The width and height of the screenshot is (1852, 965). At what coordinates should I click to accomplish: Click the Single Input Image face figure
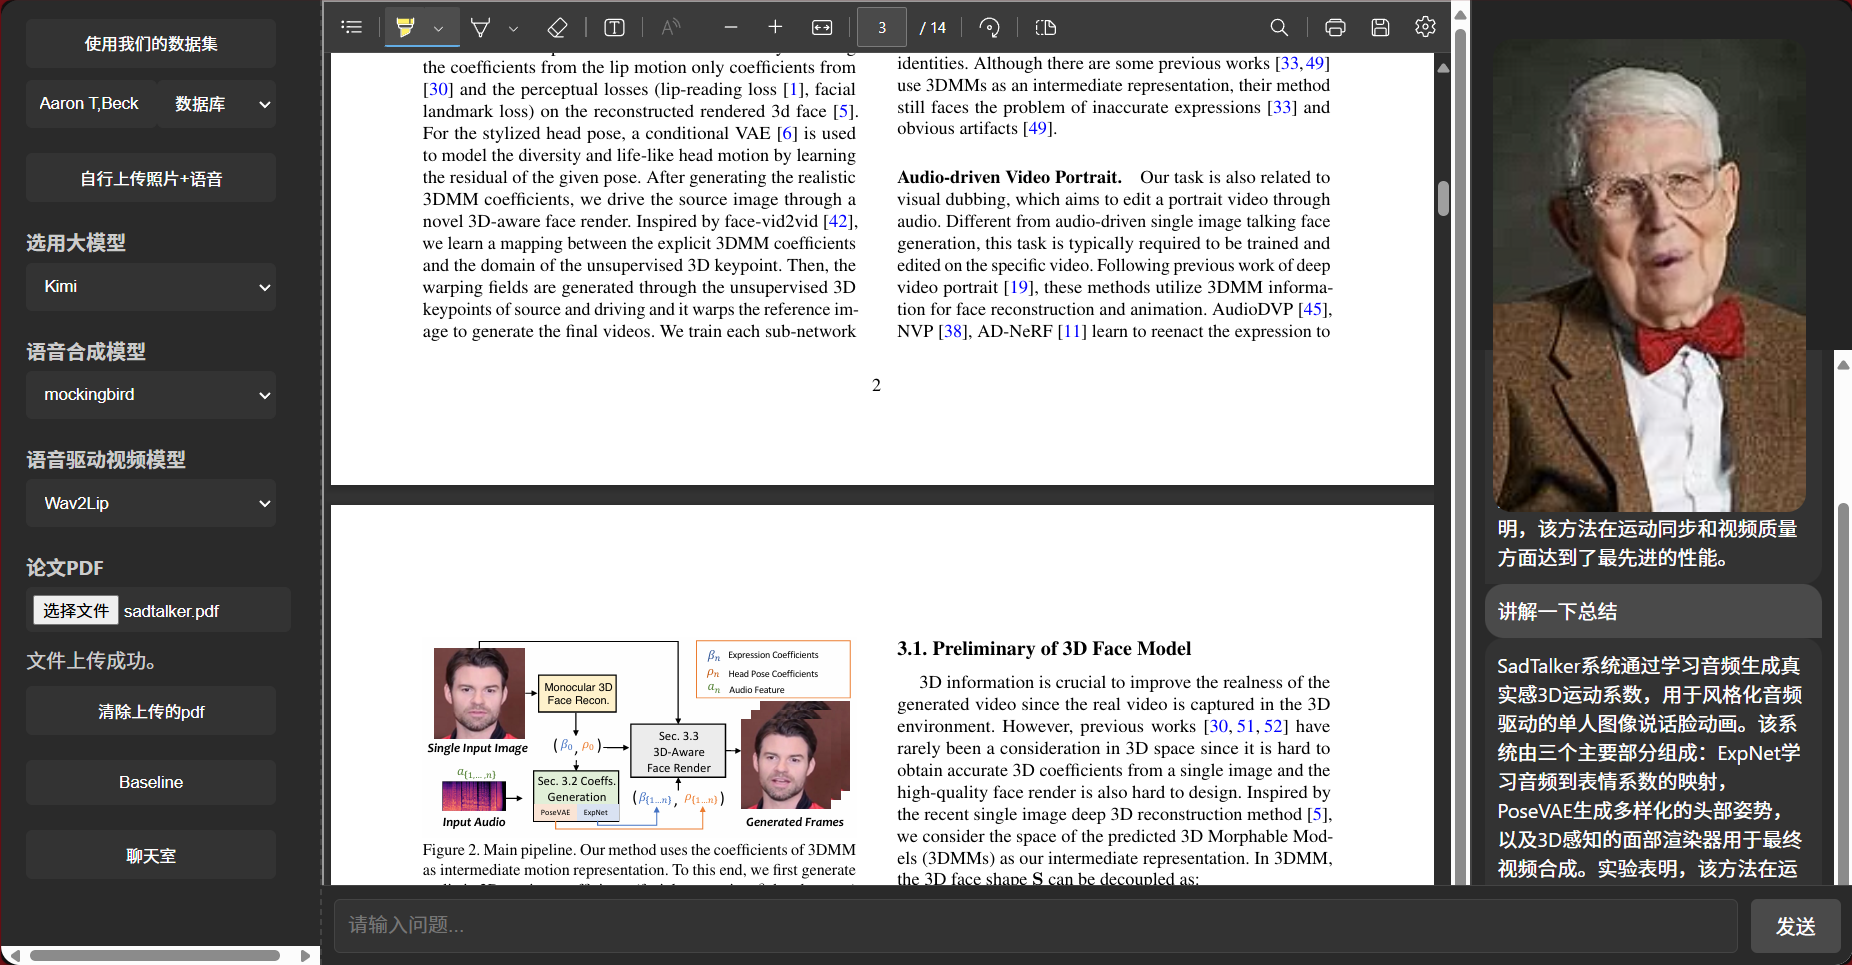point(479,693)
